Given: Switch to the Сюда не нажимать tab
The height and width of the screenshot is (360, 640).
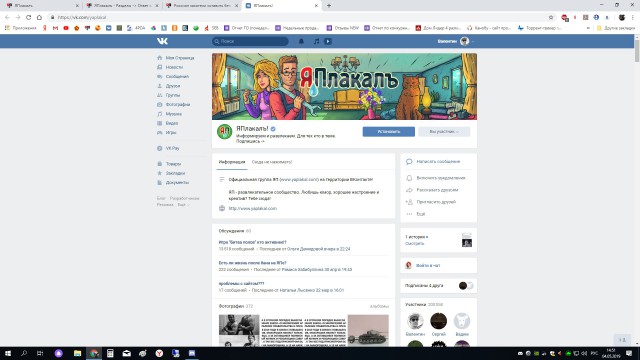Looking at the screenshot, I should [272, 162].
